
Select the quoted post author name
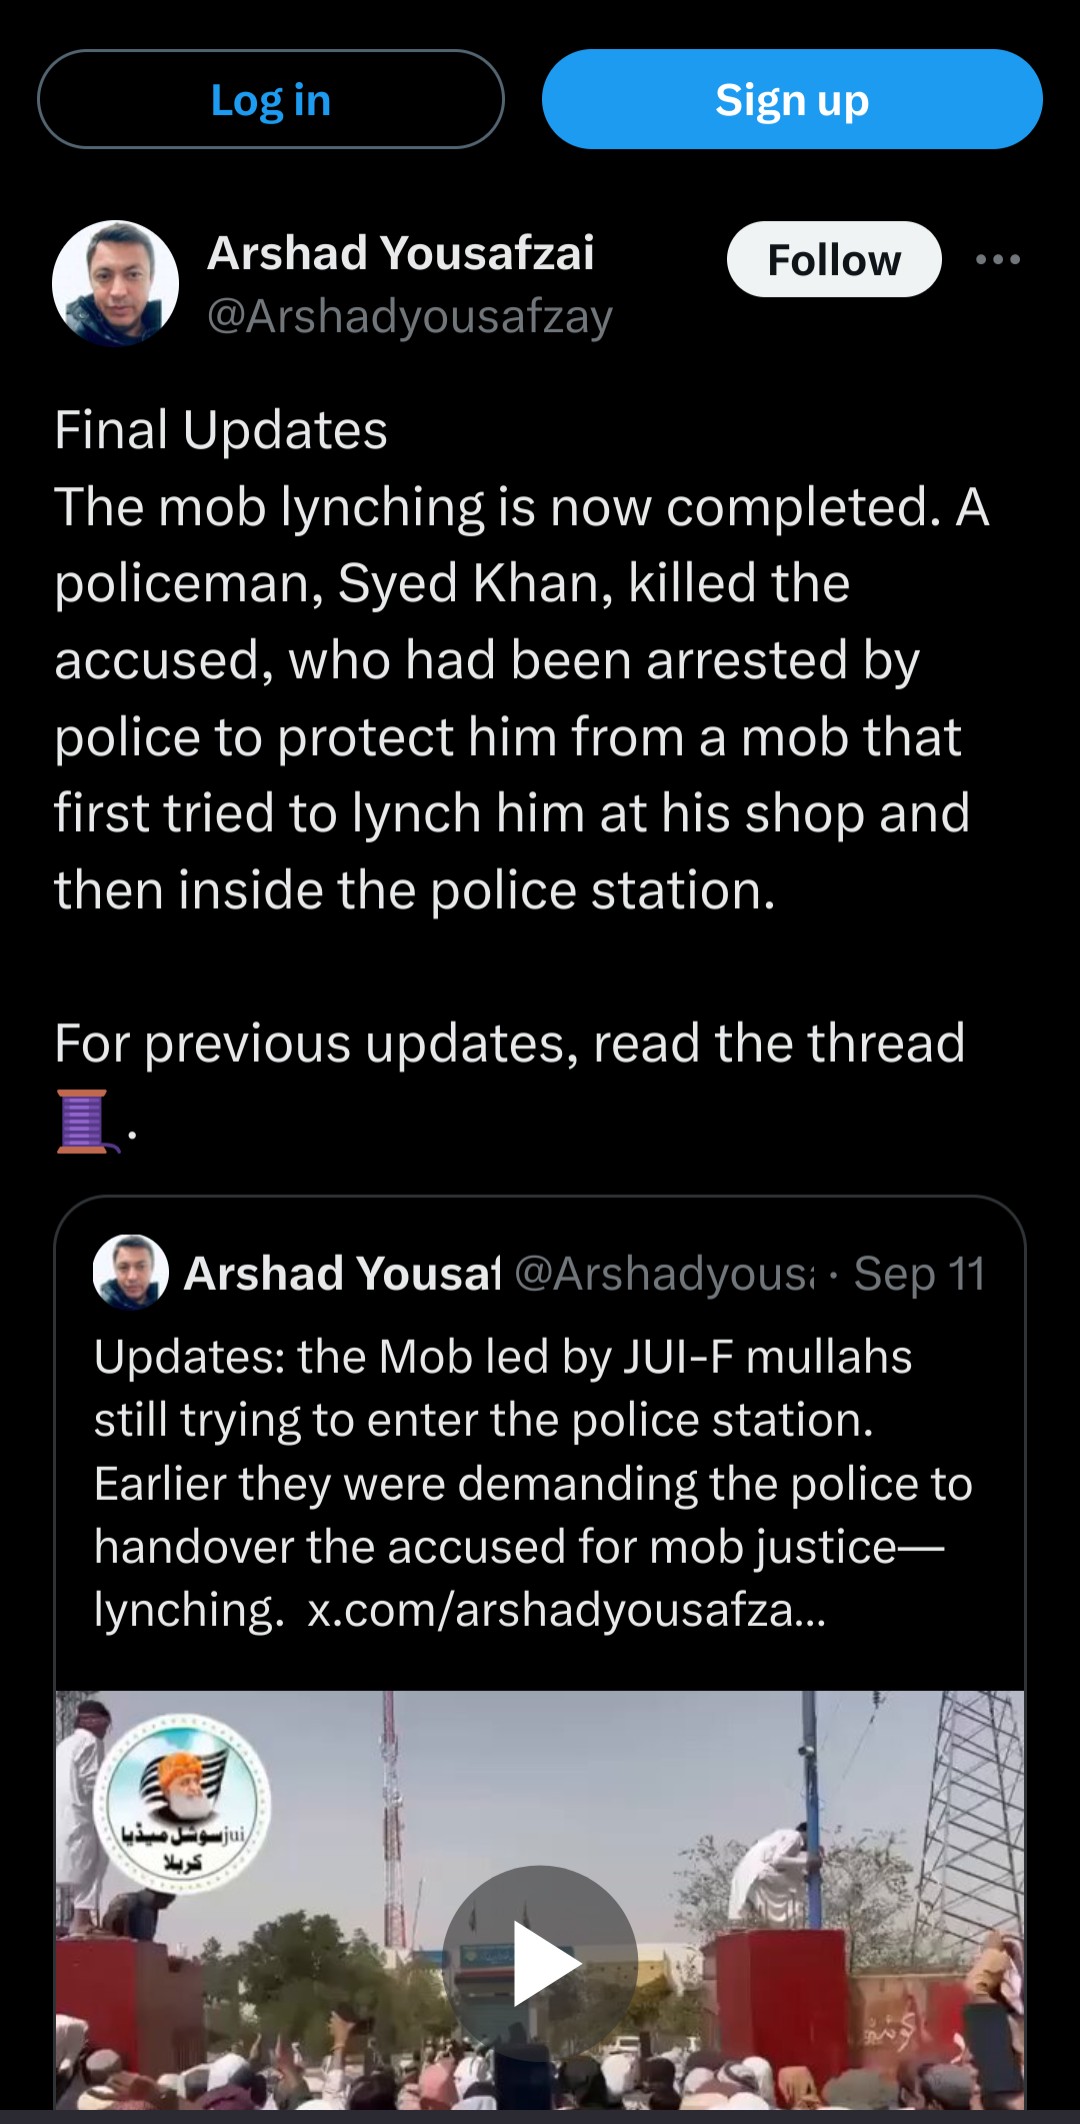342,1274
